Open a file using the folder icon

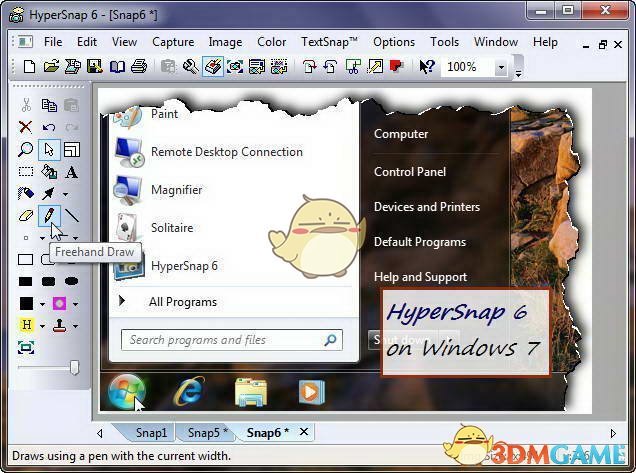[x=51, y=66]
